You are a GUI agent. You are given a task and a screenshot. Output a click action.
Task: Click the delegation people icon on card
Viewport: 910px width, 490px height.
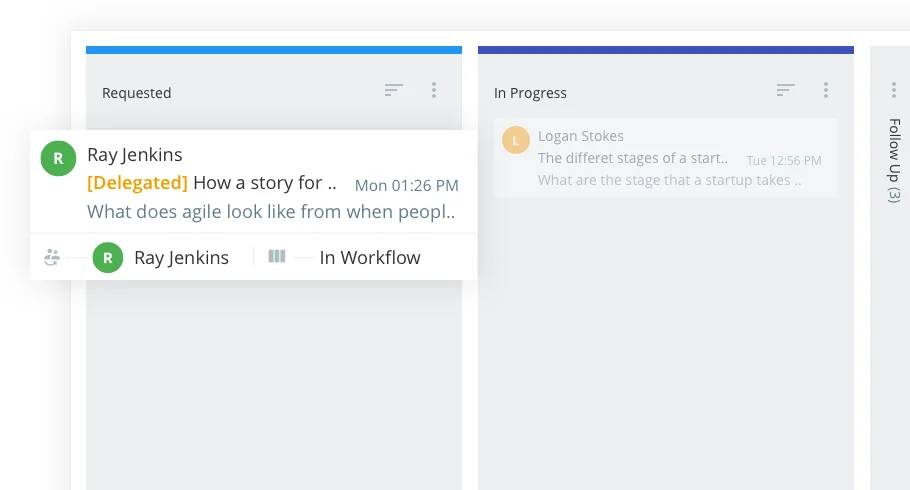pyautogui.click(x=53, y=258)
